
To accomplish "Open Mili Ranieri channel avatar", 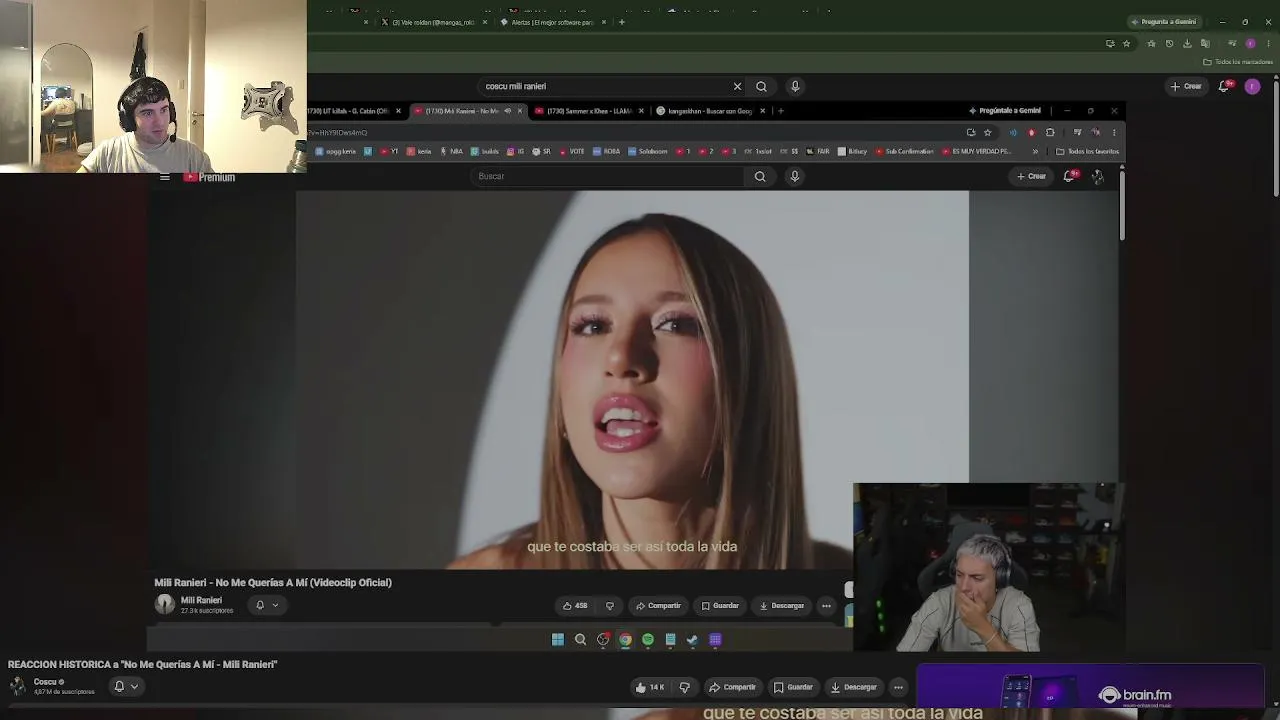I will [165, 604].
